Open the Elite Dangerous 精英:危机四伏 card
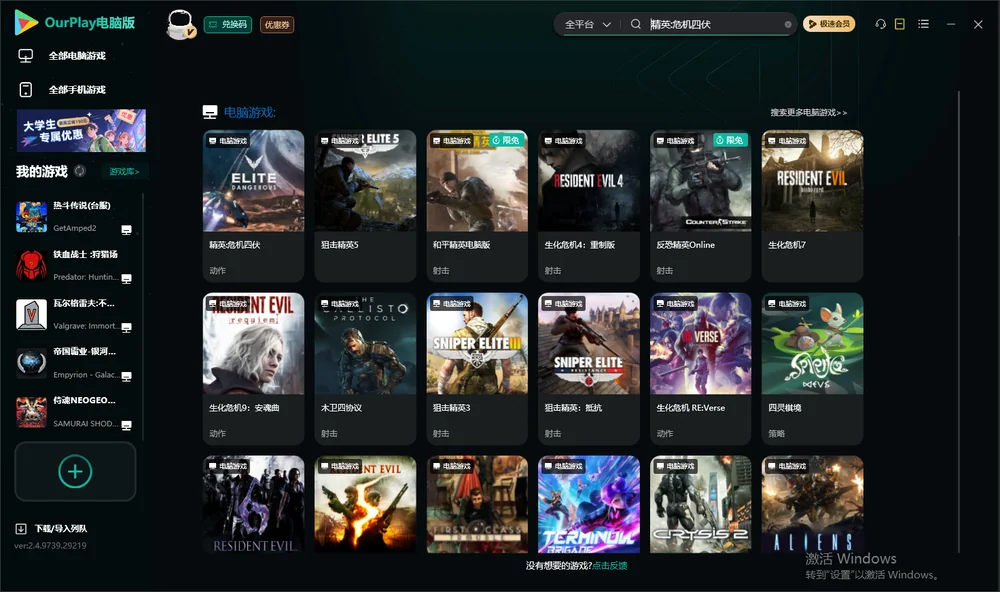This screenshot has width=1000, height=592. [x=254, y=205]
